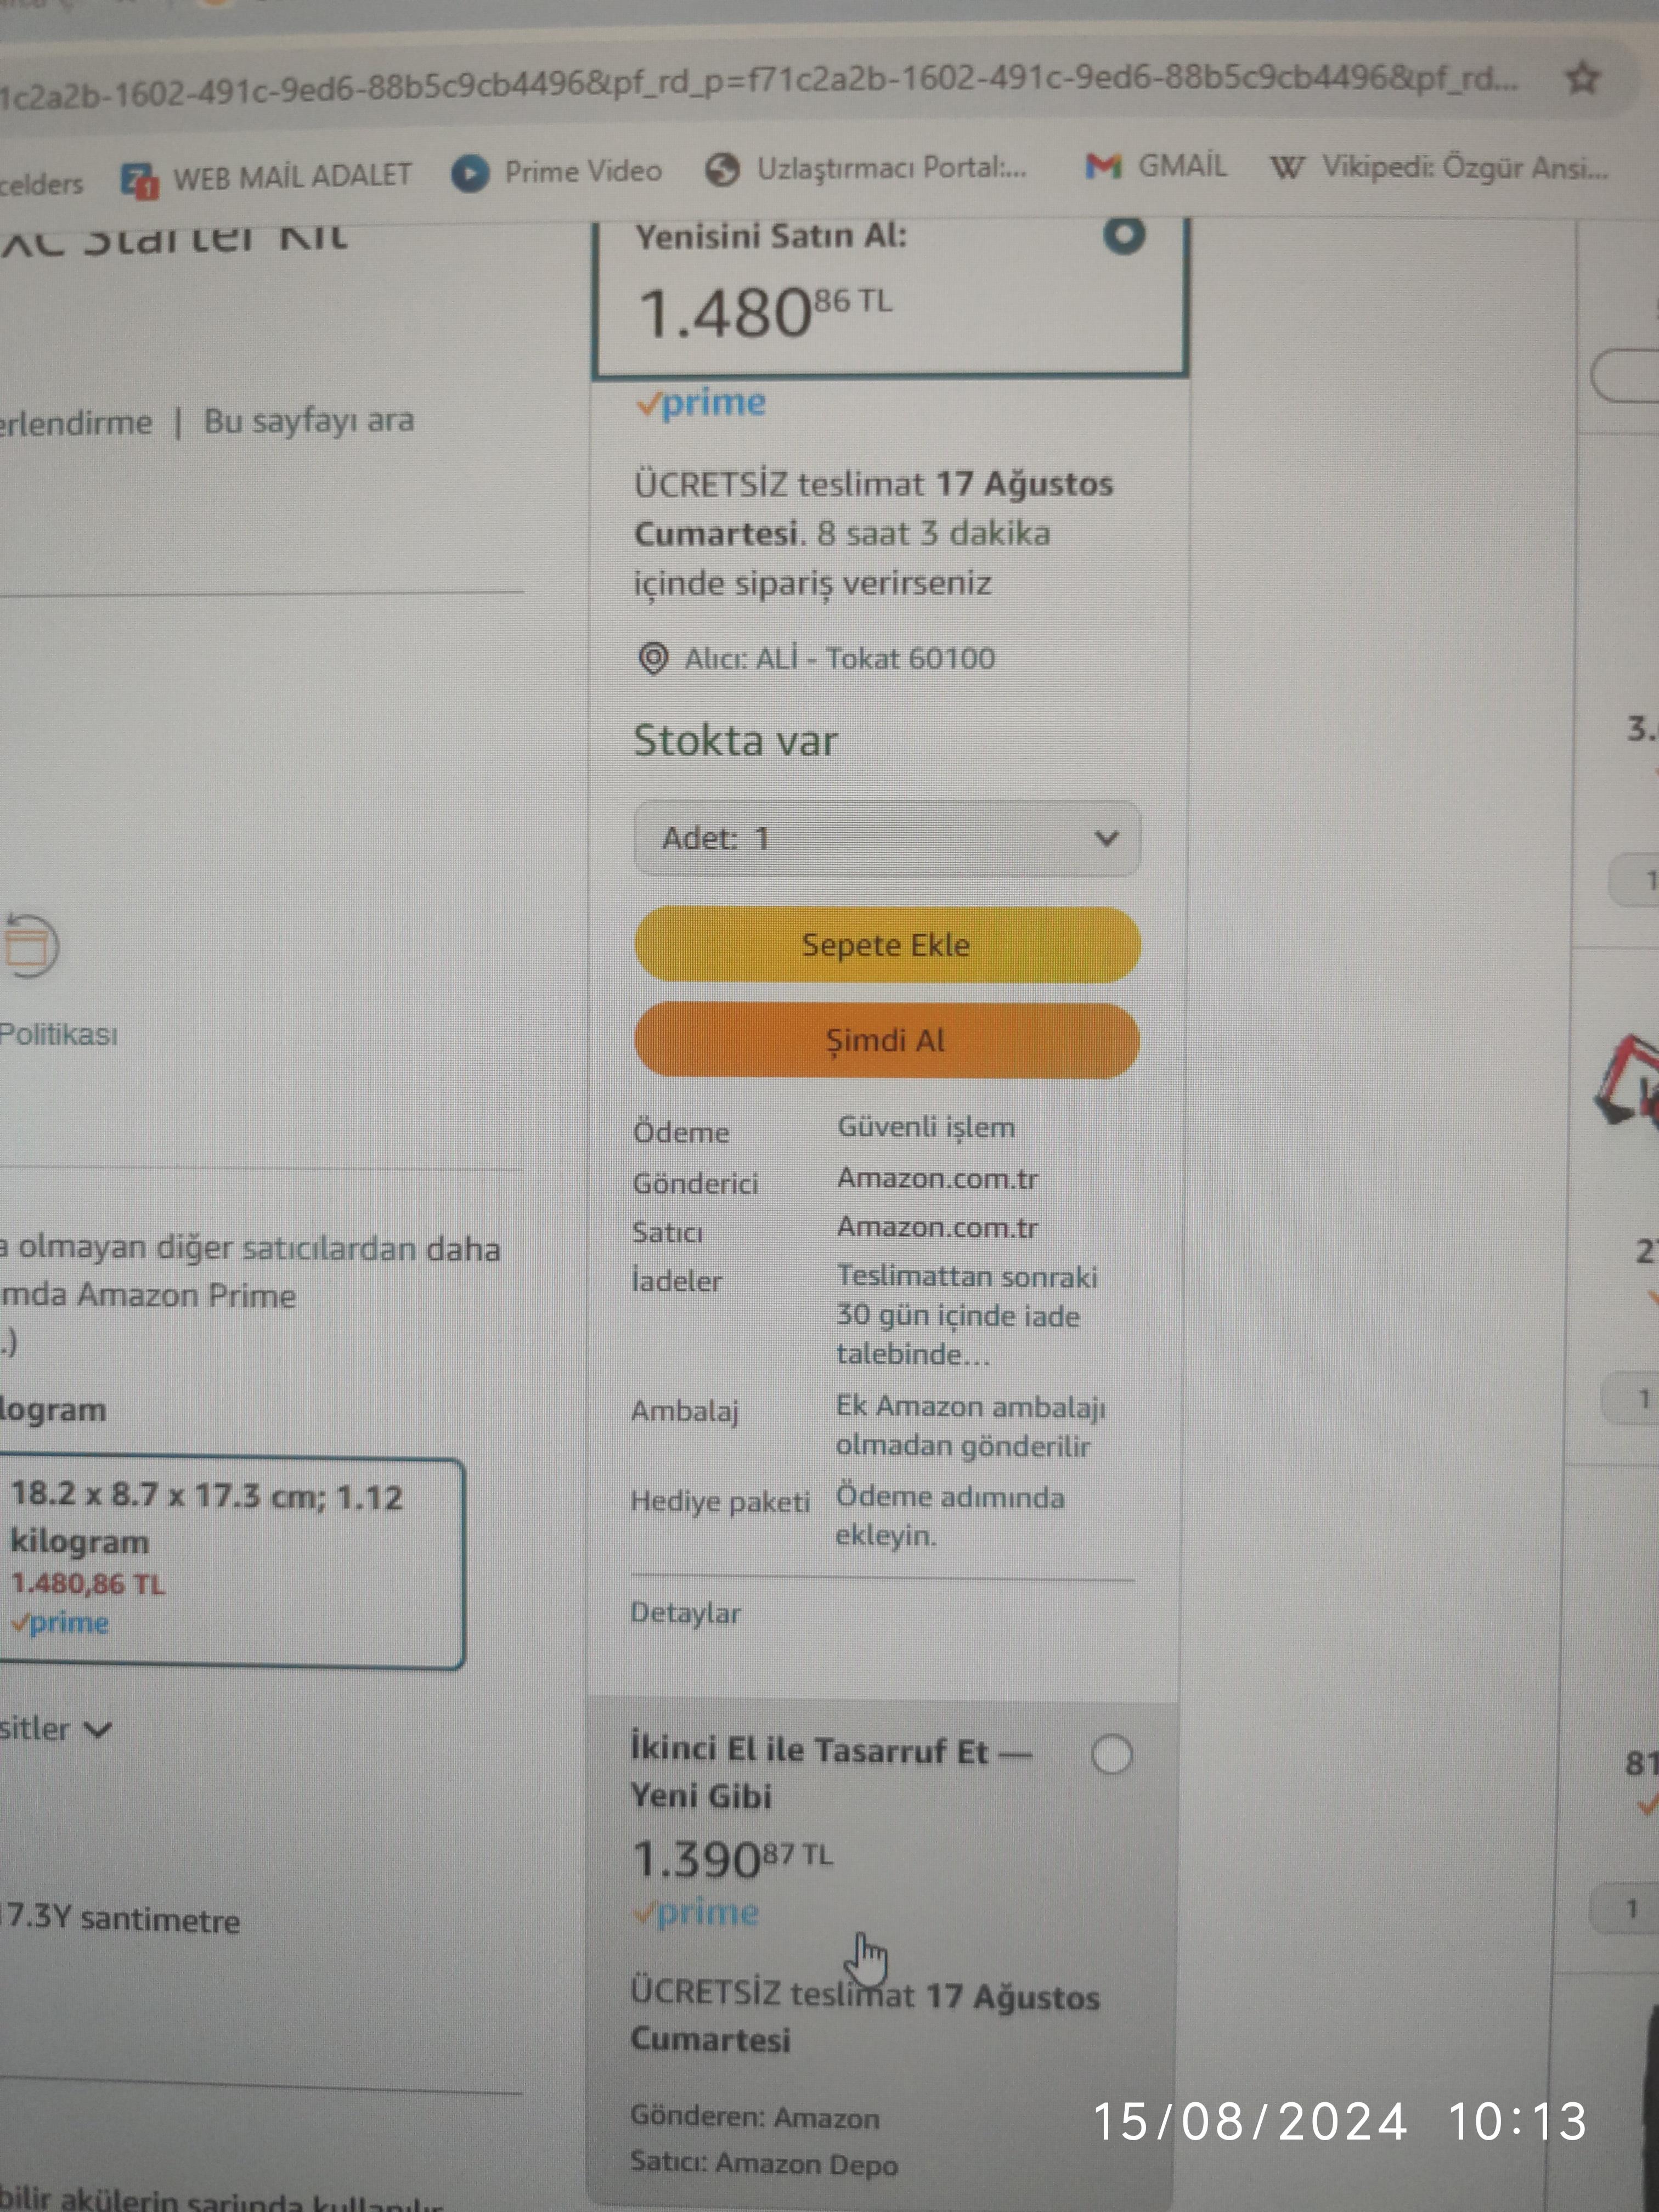Bookmark page with the star icon
Viewport: 1659px width, 2212px height.
click(1582, 77)
